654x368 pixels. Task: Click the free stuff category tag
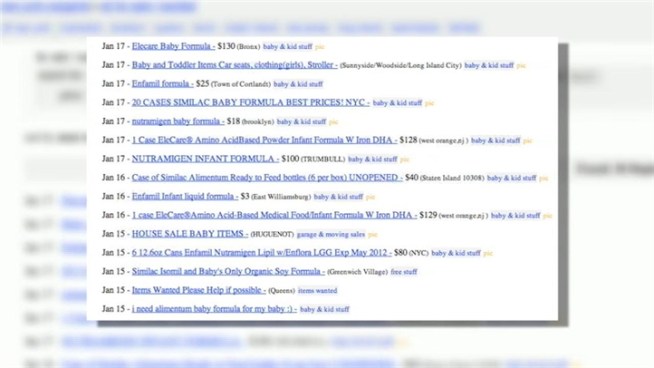point(404,272)
